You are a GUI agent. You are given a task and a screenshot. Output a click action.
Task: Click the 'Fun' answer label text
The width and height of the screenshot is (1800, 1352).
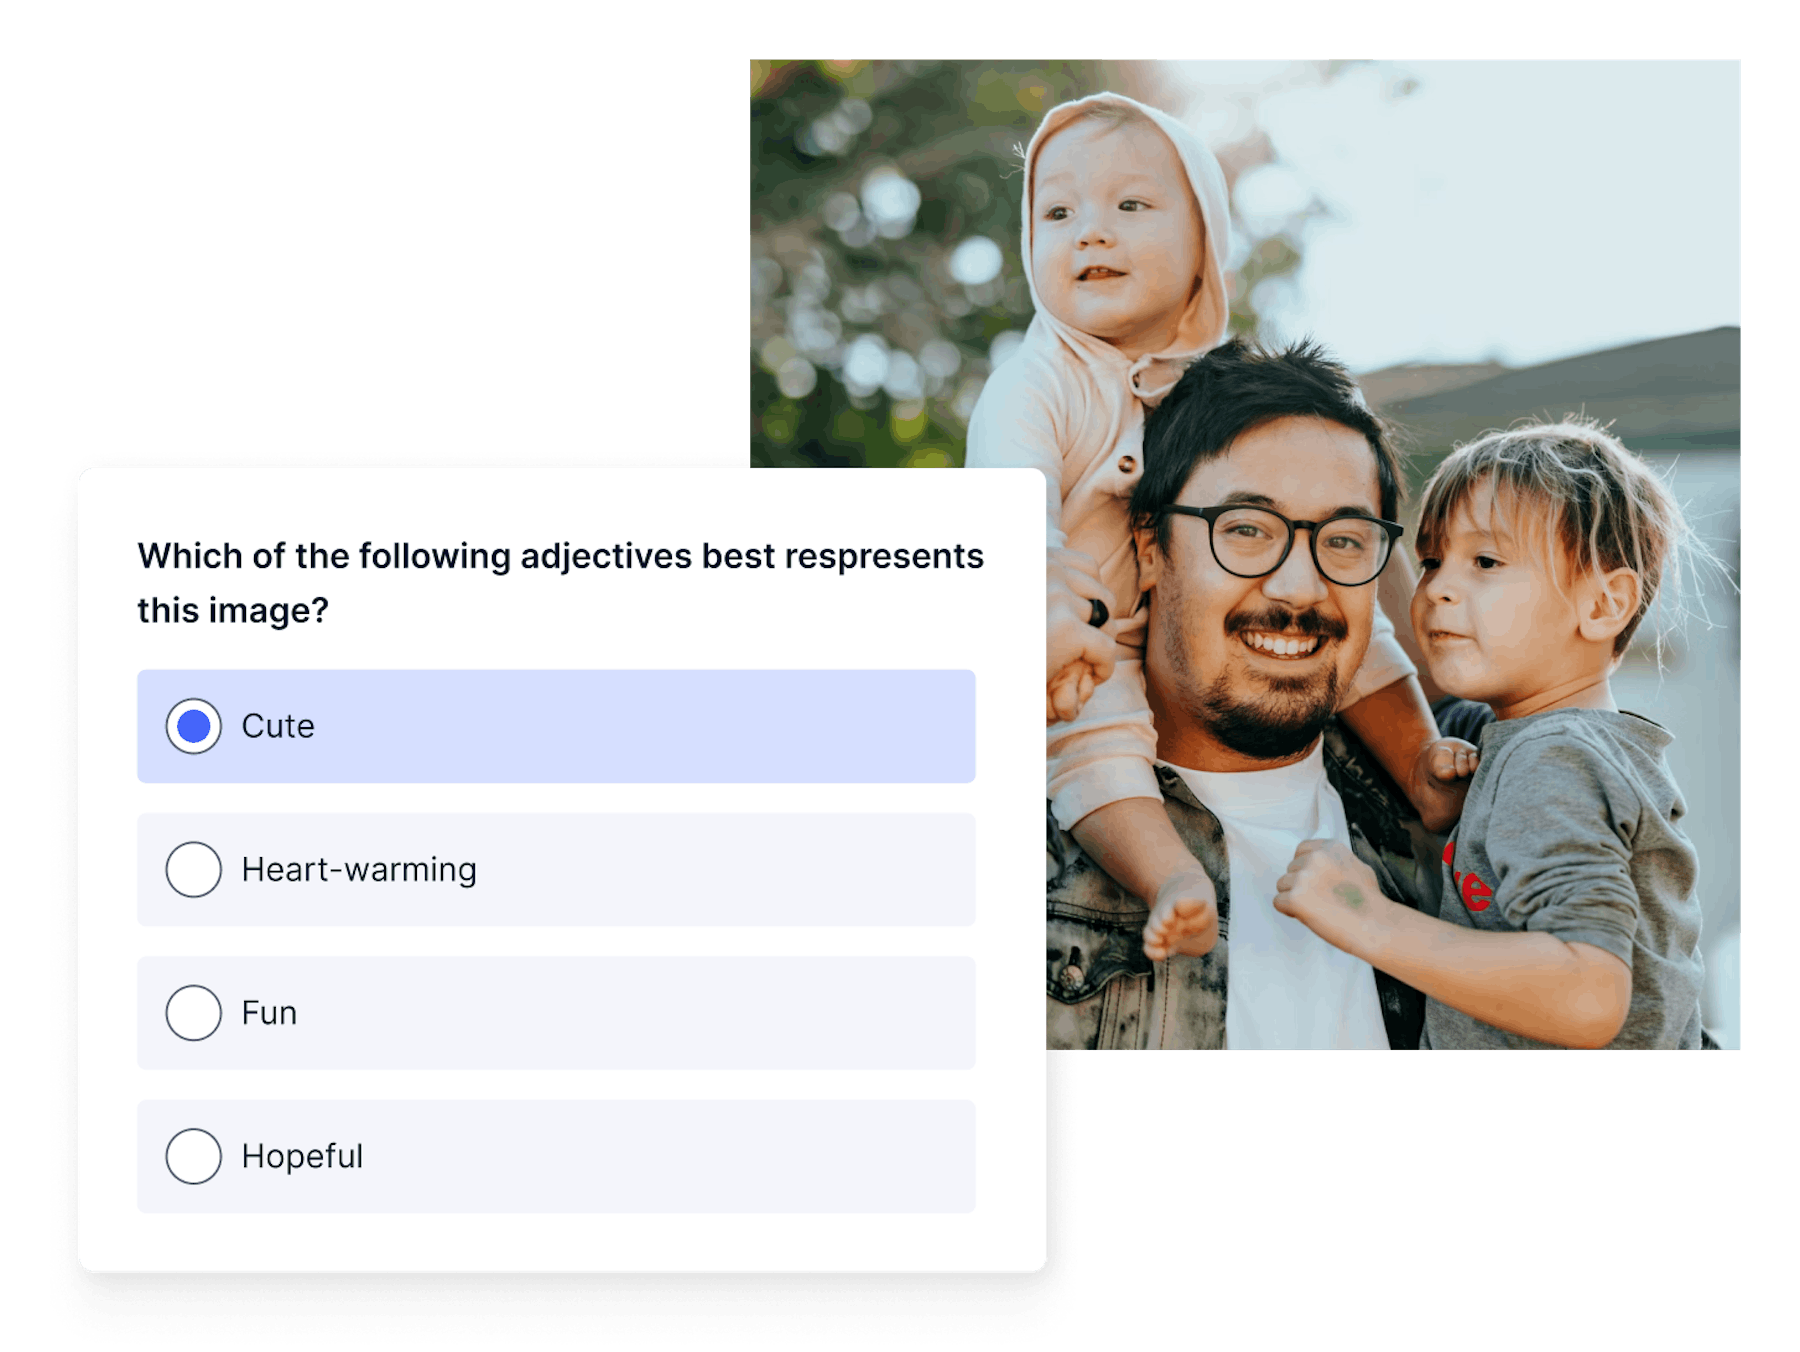coord(269,1013)
